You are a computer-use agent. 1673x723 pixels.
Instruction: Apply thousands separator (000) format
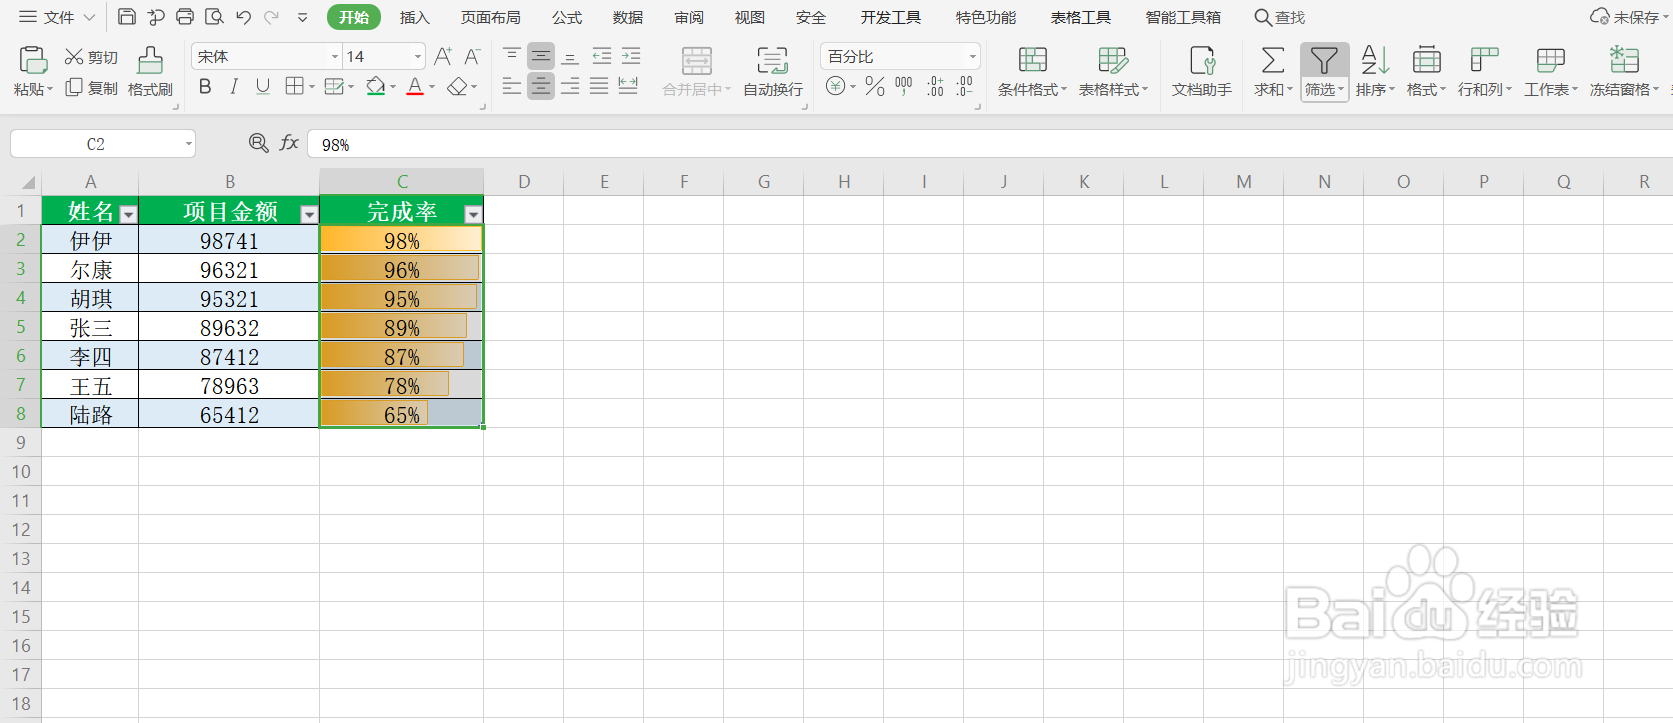(x=904, y=87)
